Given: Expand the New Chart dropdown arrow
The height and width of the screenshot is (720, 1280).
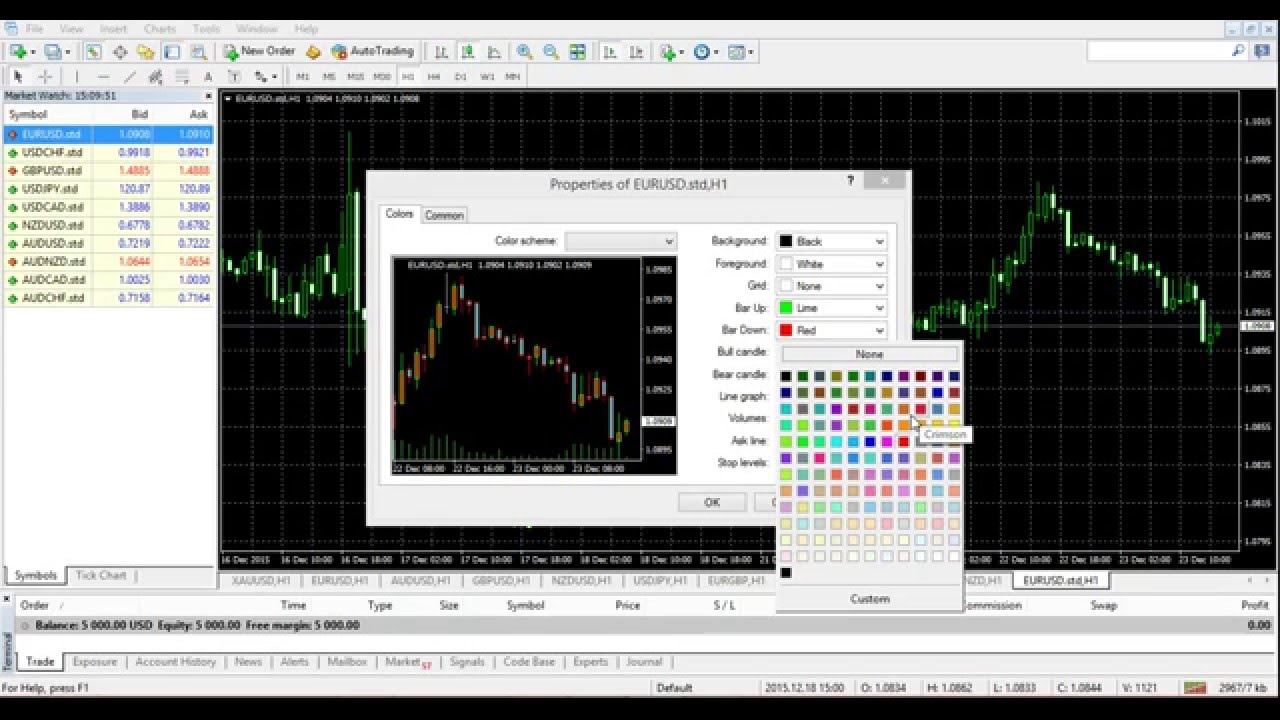Looking at the screenshot, I should tap(33, 52).
